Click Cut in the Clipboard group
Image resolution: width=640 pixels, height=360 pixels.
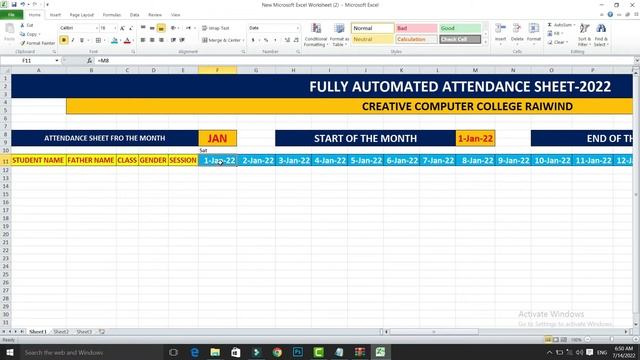coord(27,25)
